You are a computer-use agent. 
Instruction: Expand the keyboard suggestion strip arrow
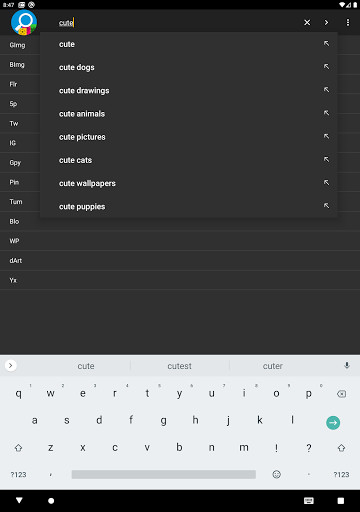11,365
